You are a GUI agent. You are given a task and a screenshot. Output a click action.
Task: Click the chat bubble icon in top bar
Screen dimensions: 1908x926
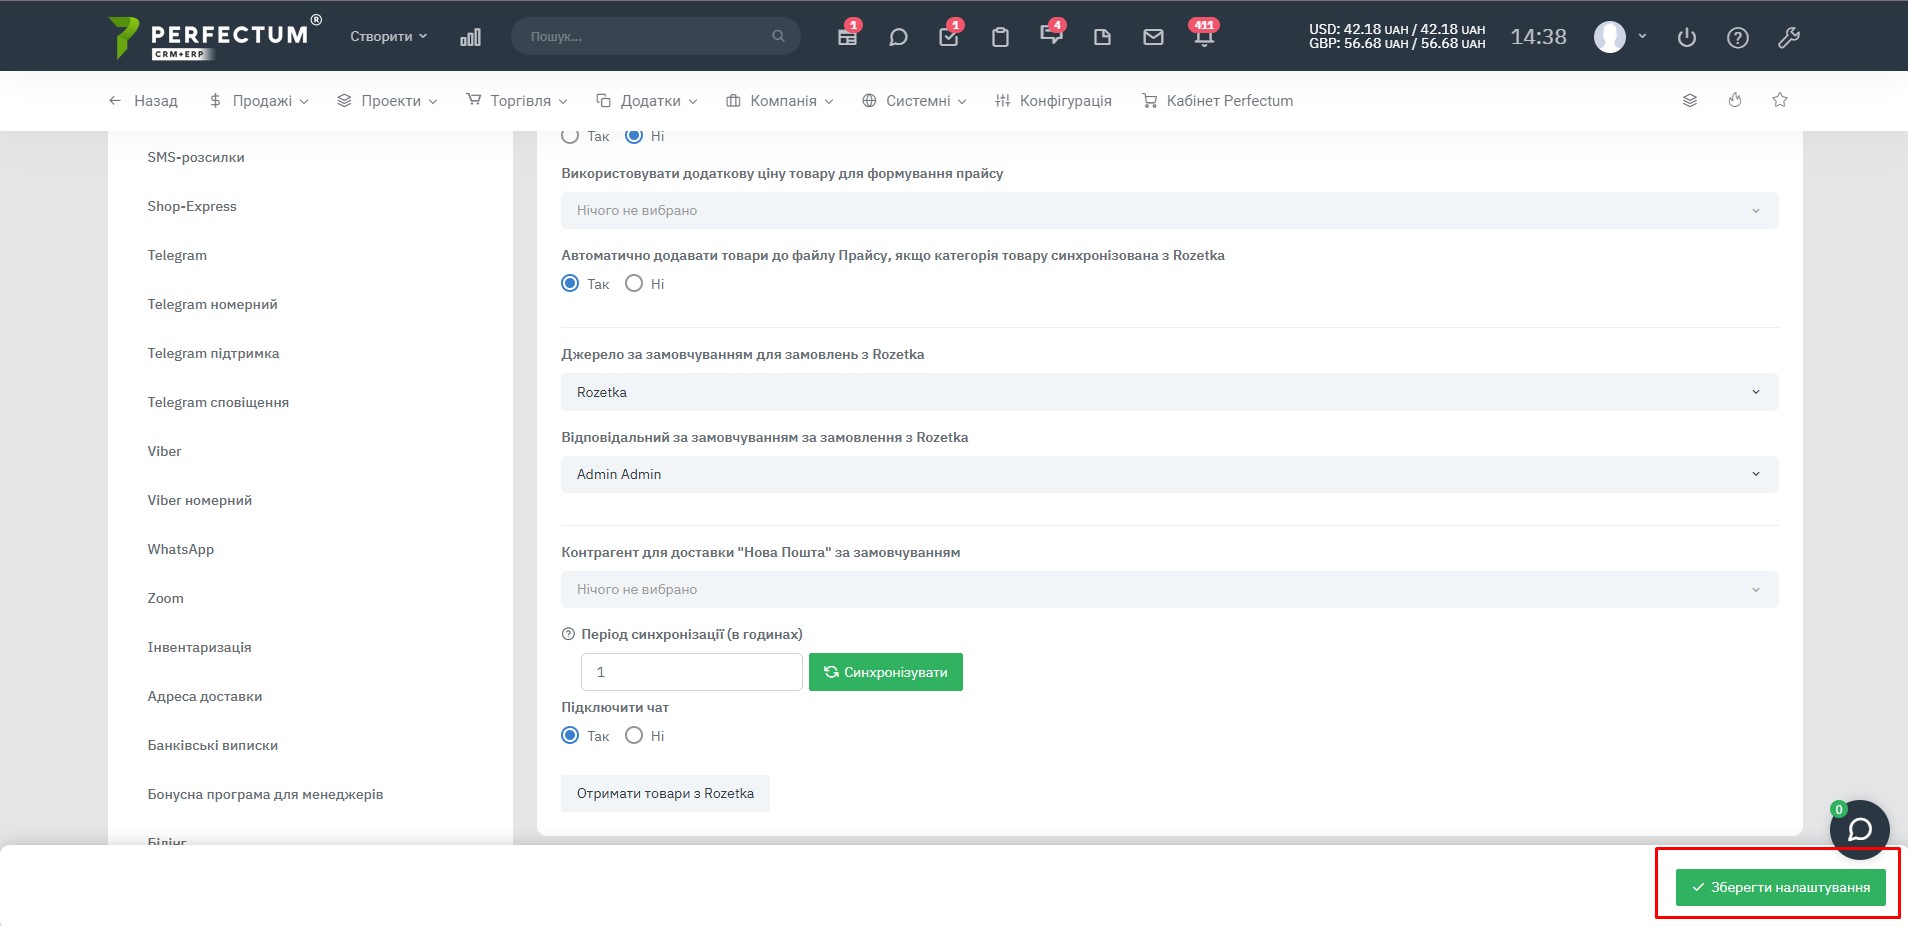[x=898, y=37]
